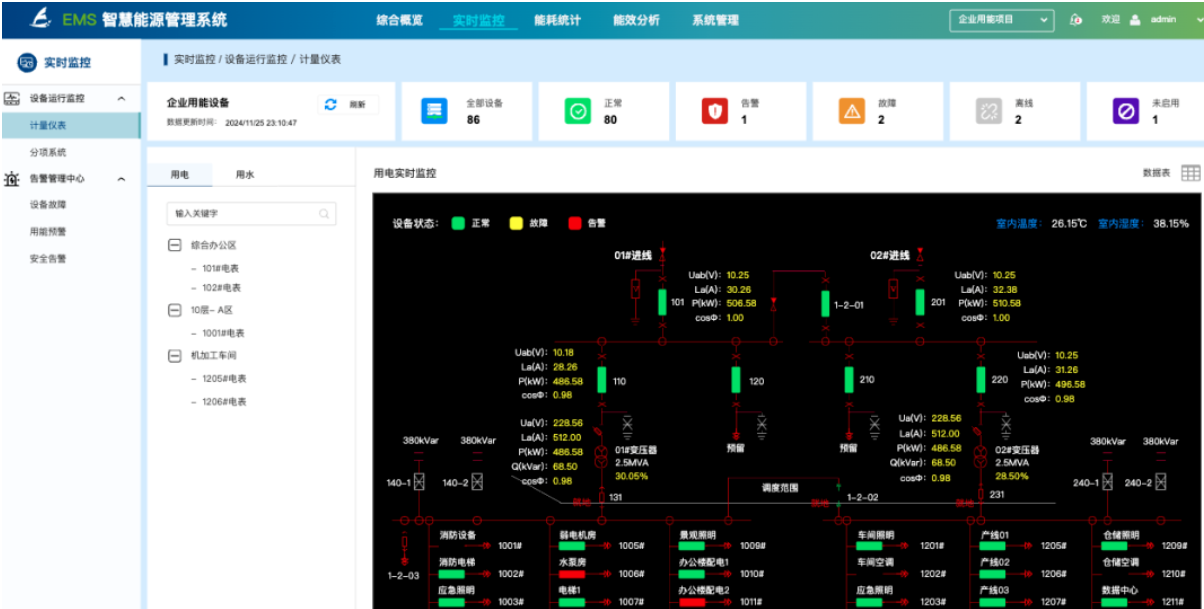Screen dimensions: 1204x609
Task: Click the gray 离线 broken-link icon
Action: pyautogui.click(x=988, y=111)
